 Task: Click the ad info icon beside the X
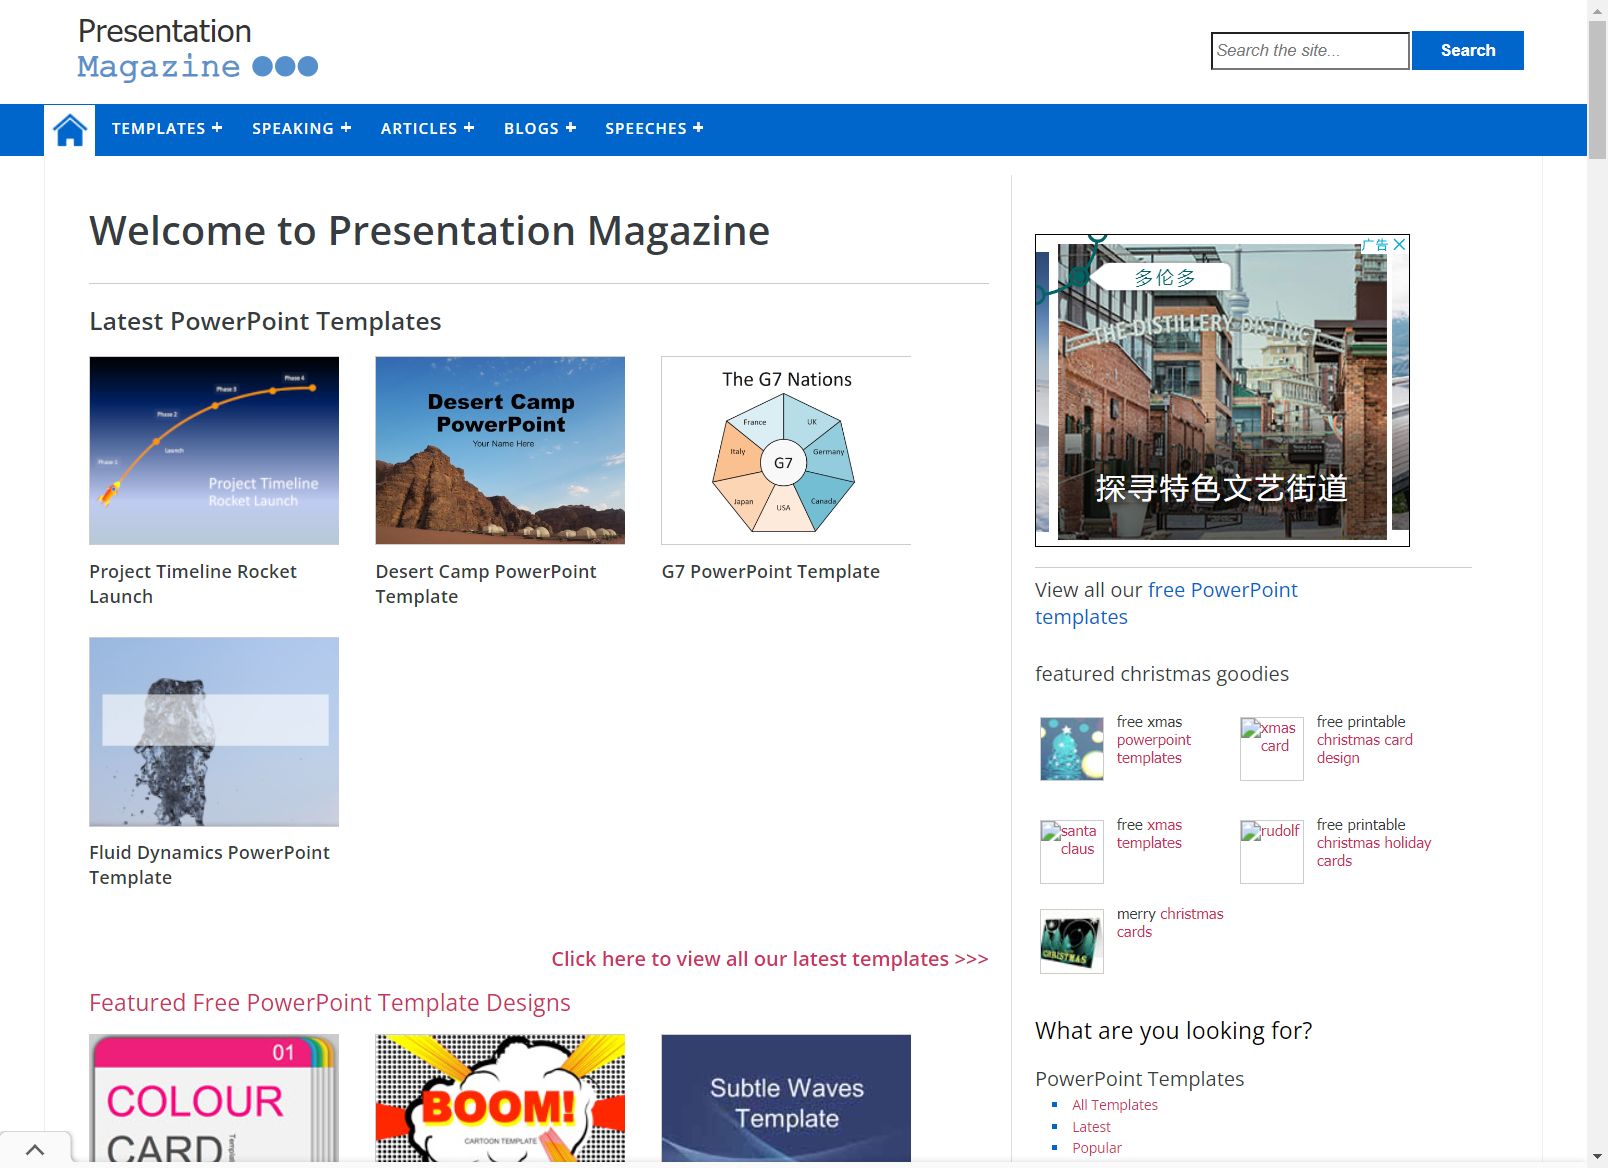[x=1375, y=244]
